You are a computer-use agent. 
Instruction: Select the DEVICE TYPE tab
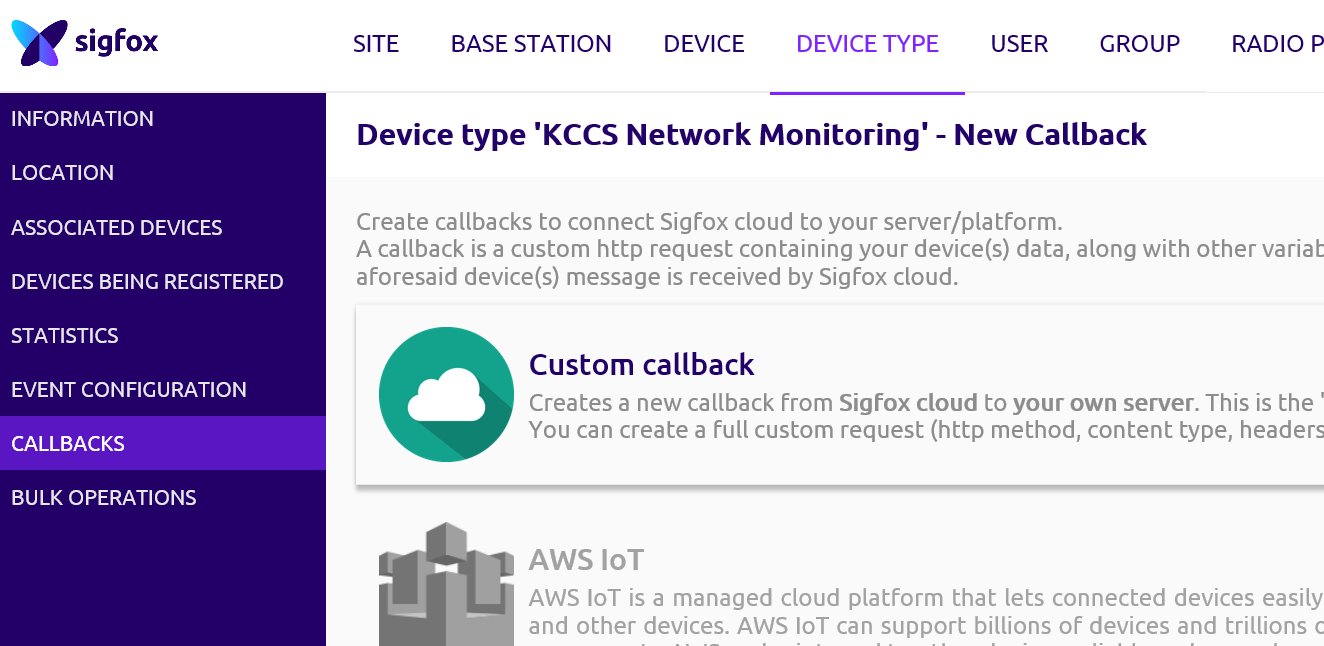point(867,44)
